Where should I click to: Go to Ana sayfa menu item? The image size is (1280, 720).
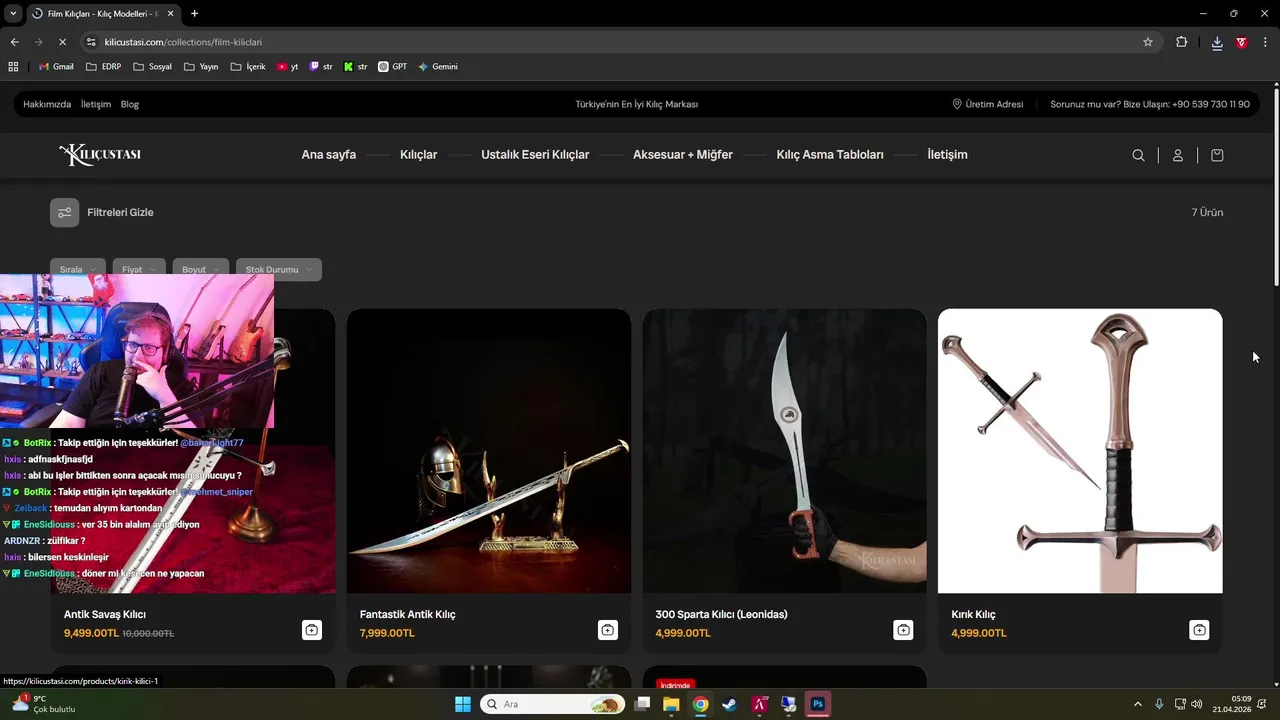coord(328,155)
